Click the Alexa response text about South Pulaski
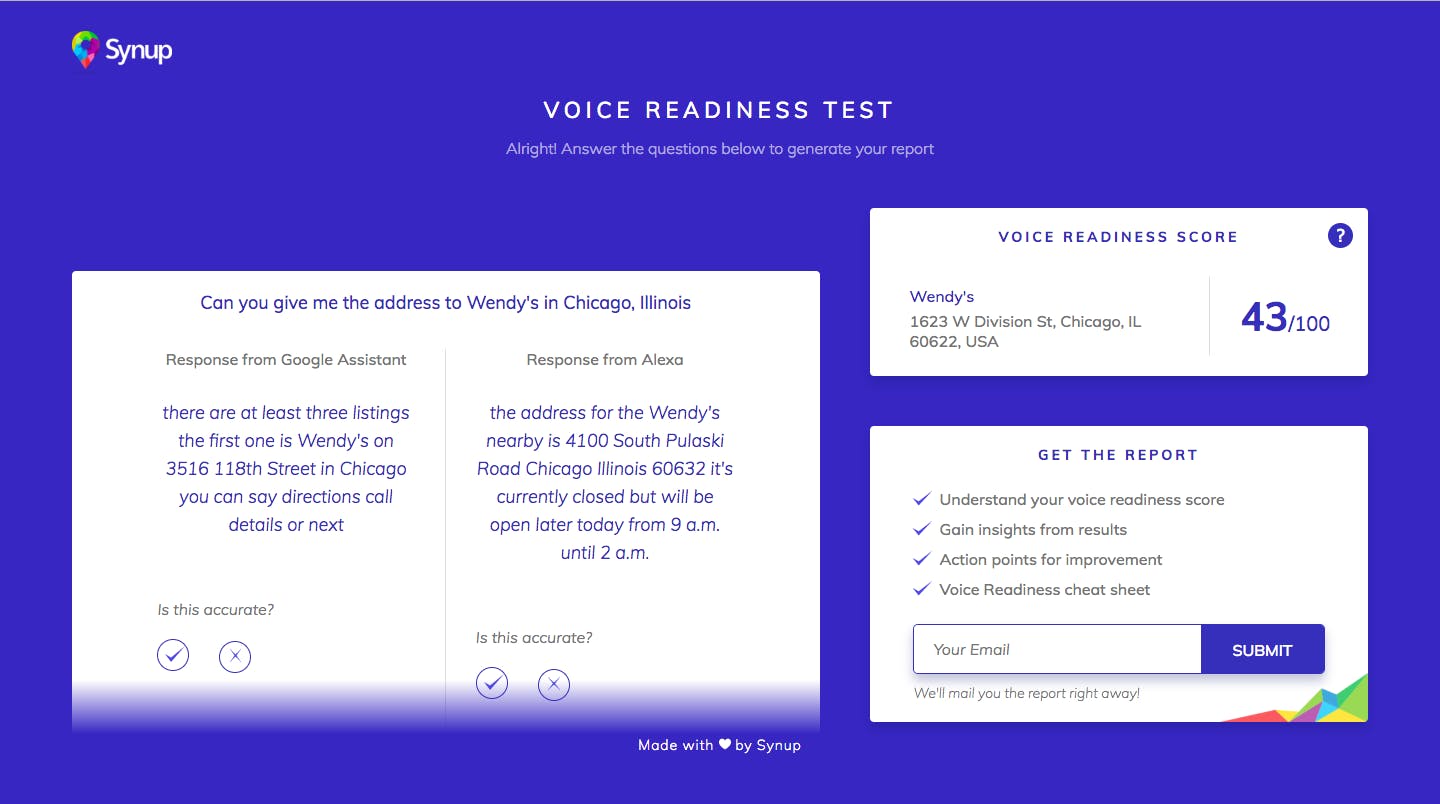 tap(605, 483)
